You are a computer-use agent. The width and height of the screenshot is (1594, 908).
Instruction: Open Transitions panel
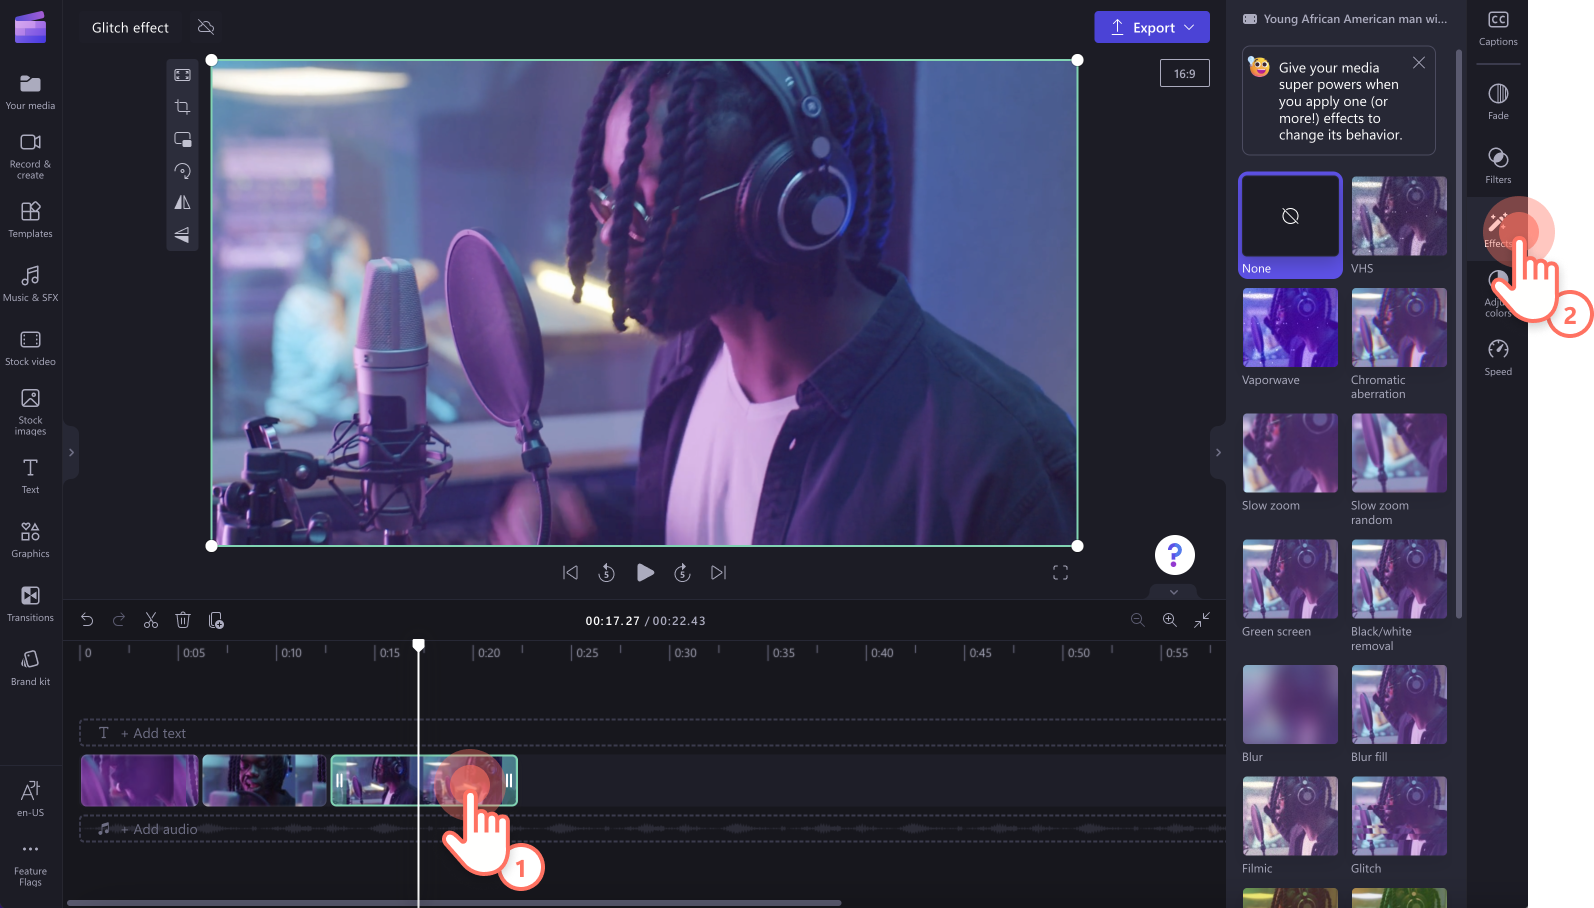(x=30, y=604)
